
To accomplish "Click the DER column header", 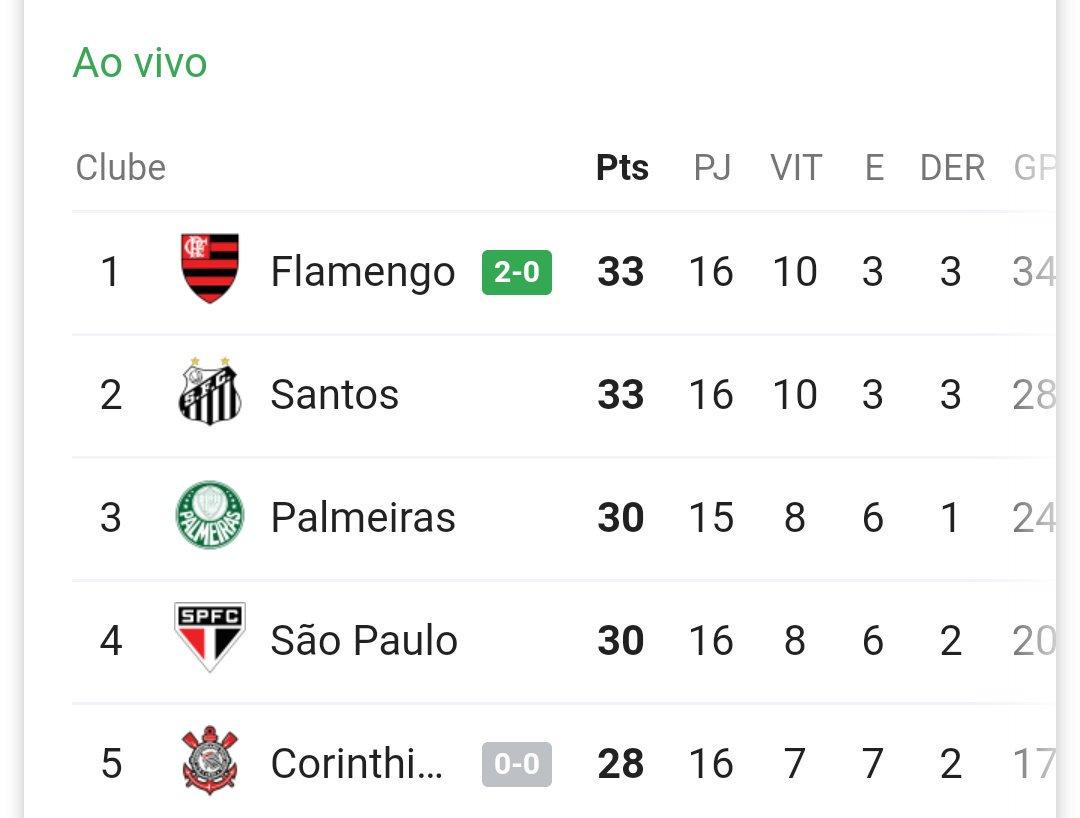I will pyautogui.click(x=952, y=168).
